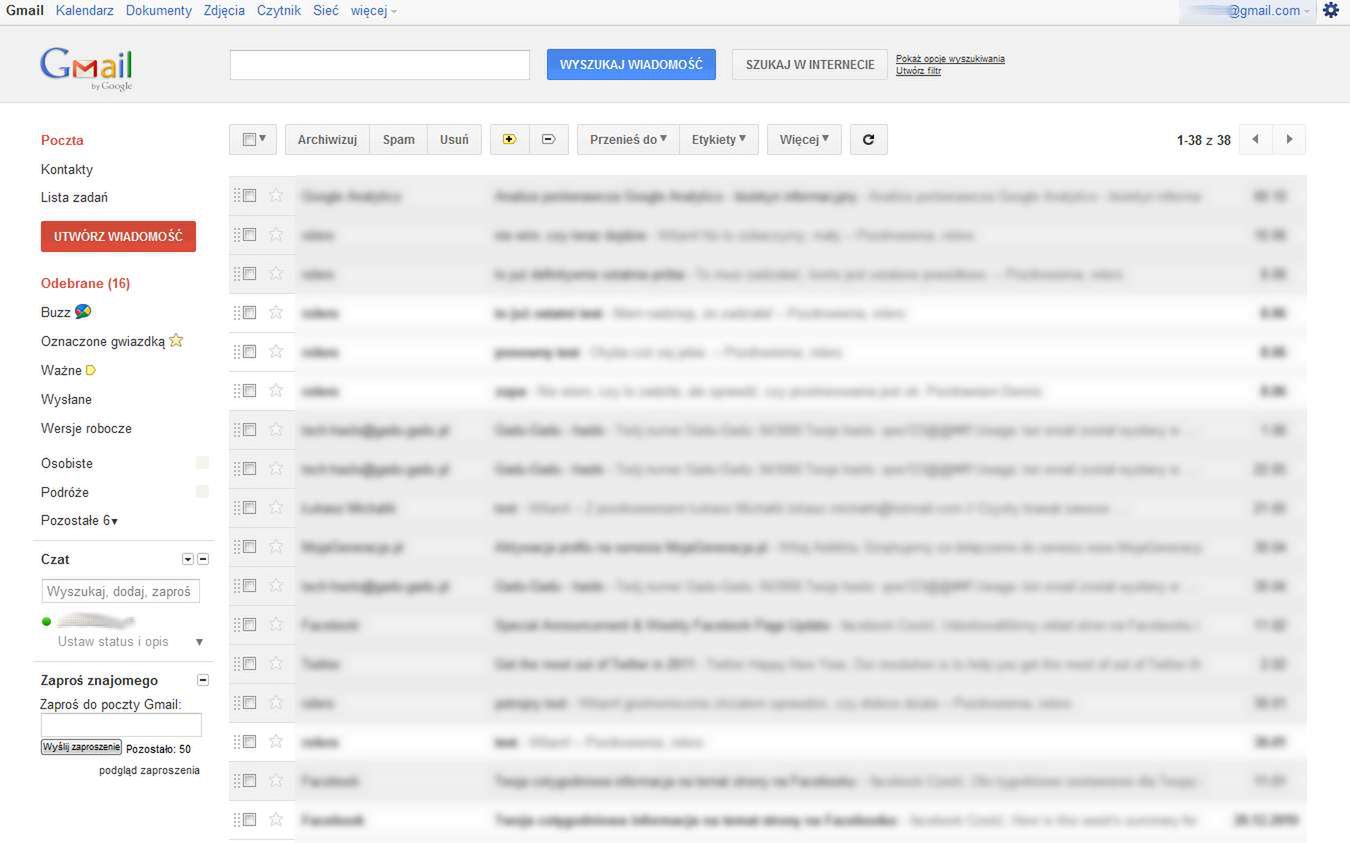
Task: Go to the newer messages arrow
Action: [x=1255, y=139]
